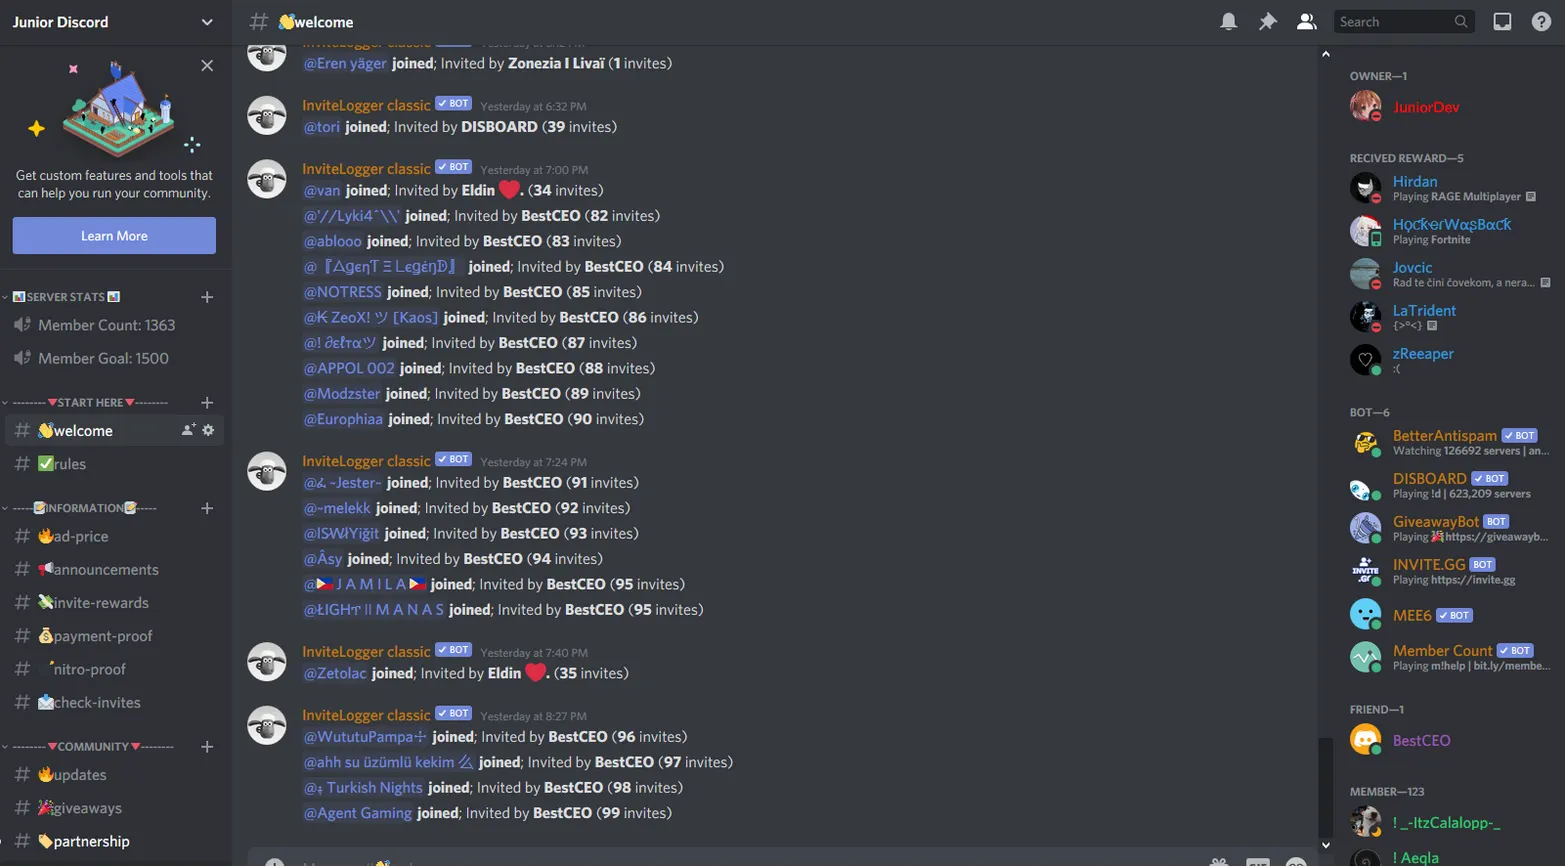
Task: Collapse the START HERE category
Action: (88, 402)
